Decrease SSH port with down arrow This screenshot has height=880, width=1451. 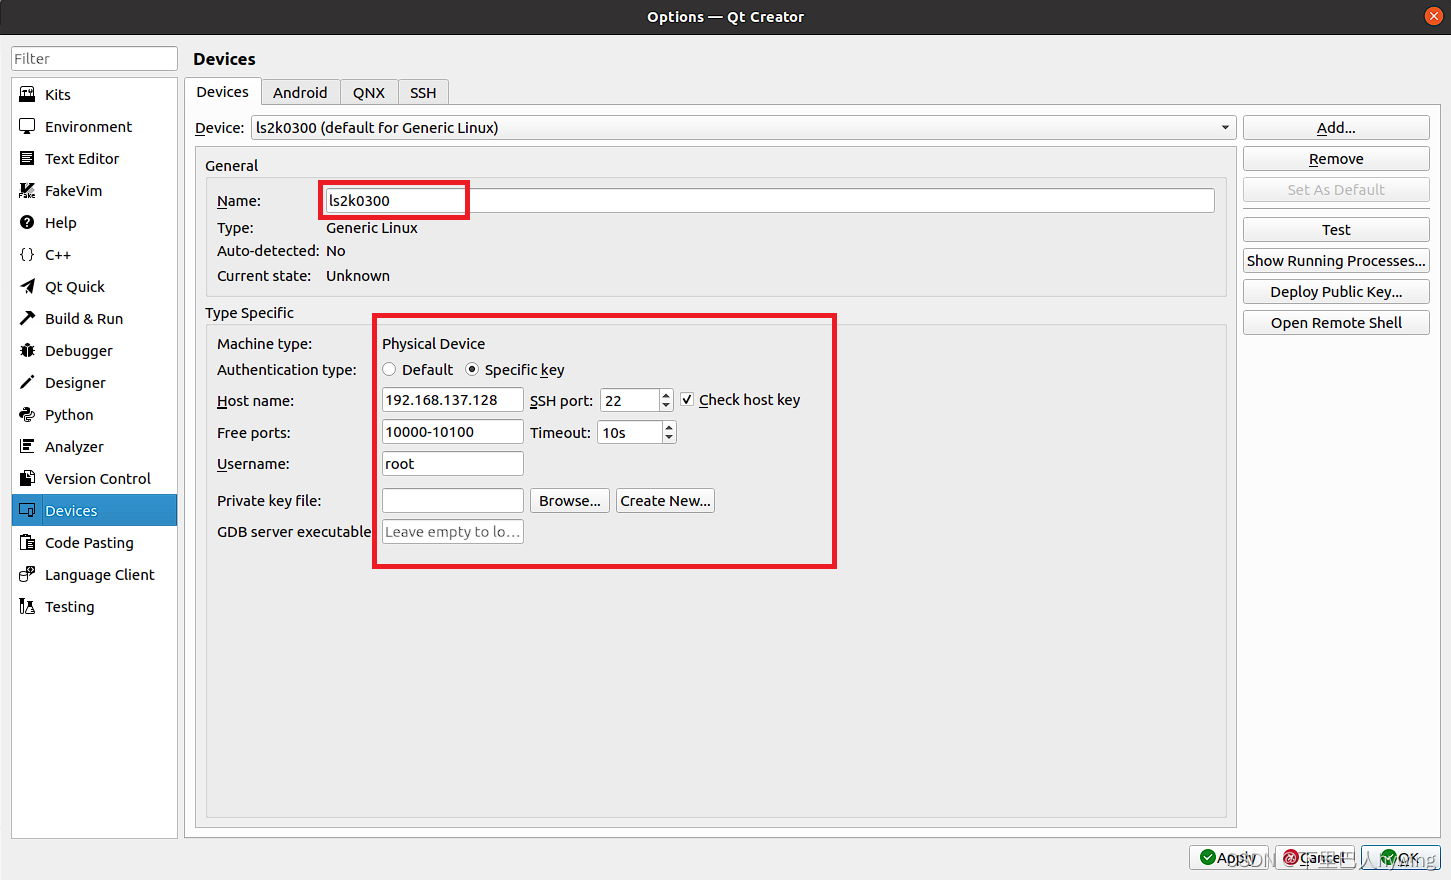(x=666, y=406)
